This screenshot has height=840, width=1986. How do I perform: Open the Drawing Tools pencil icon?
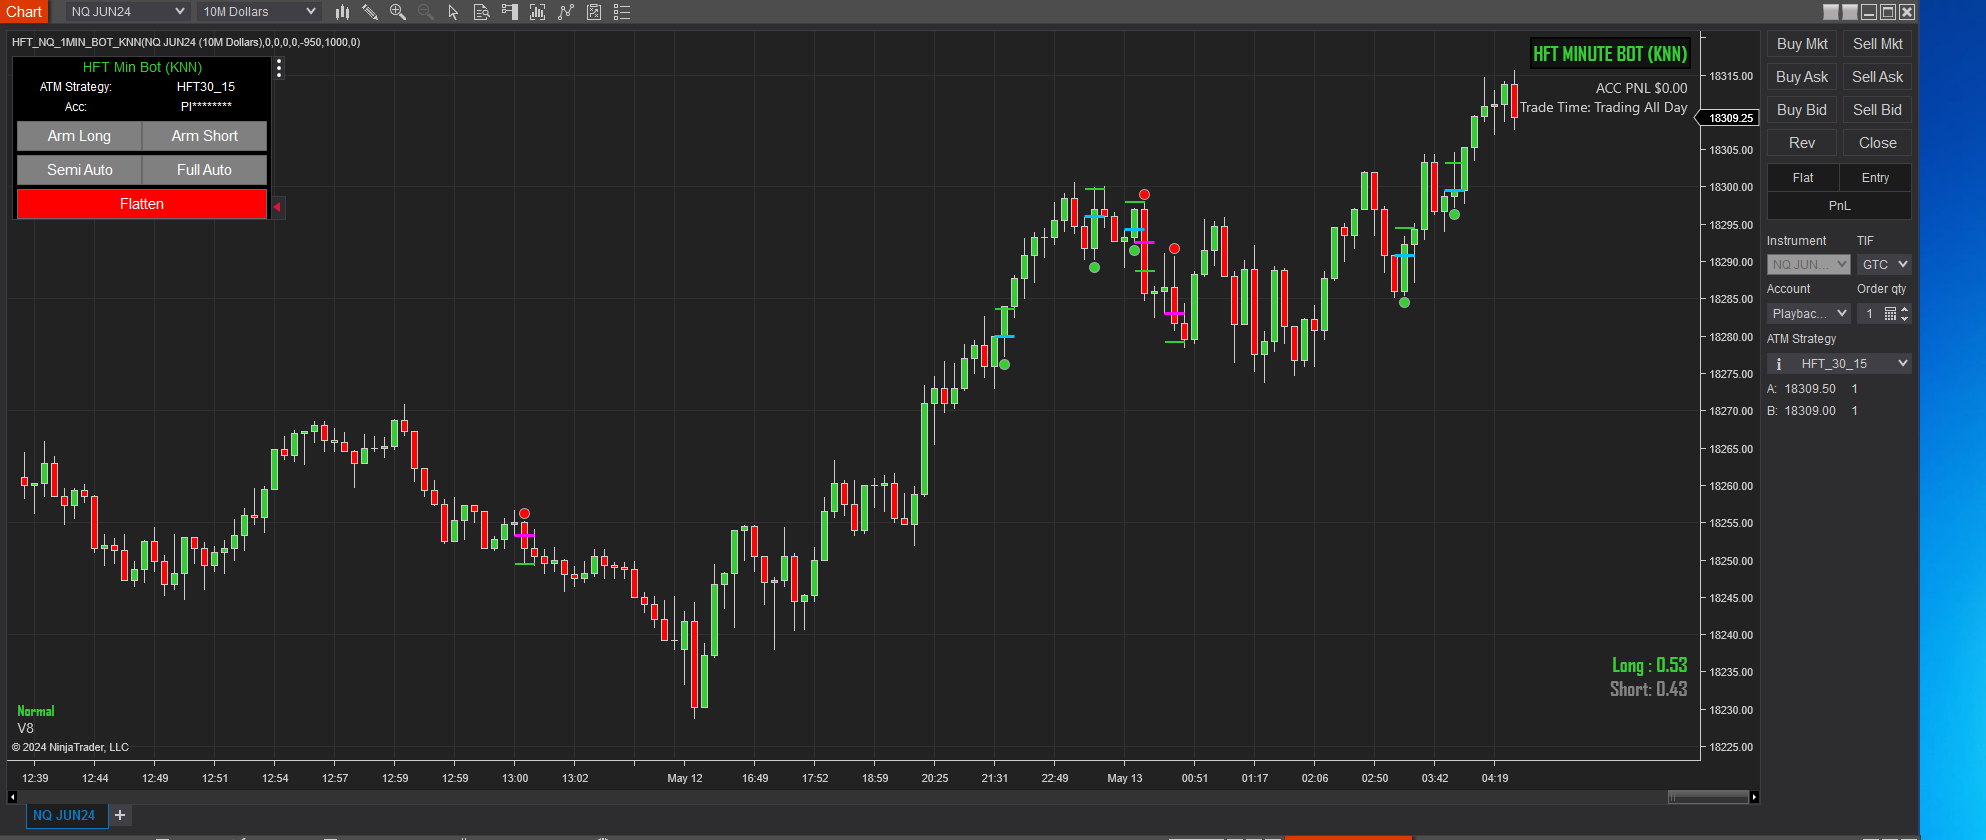370,12
